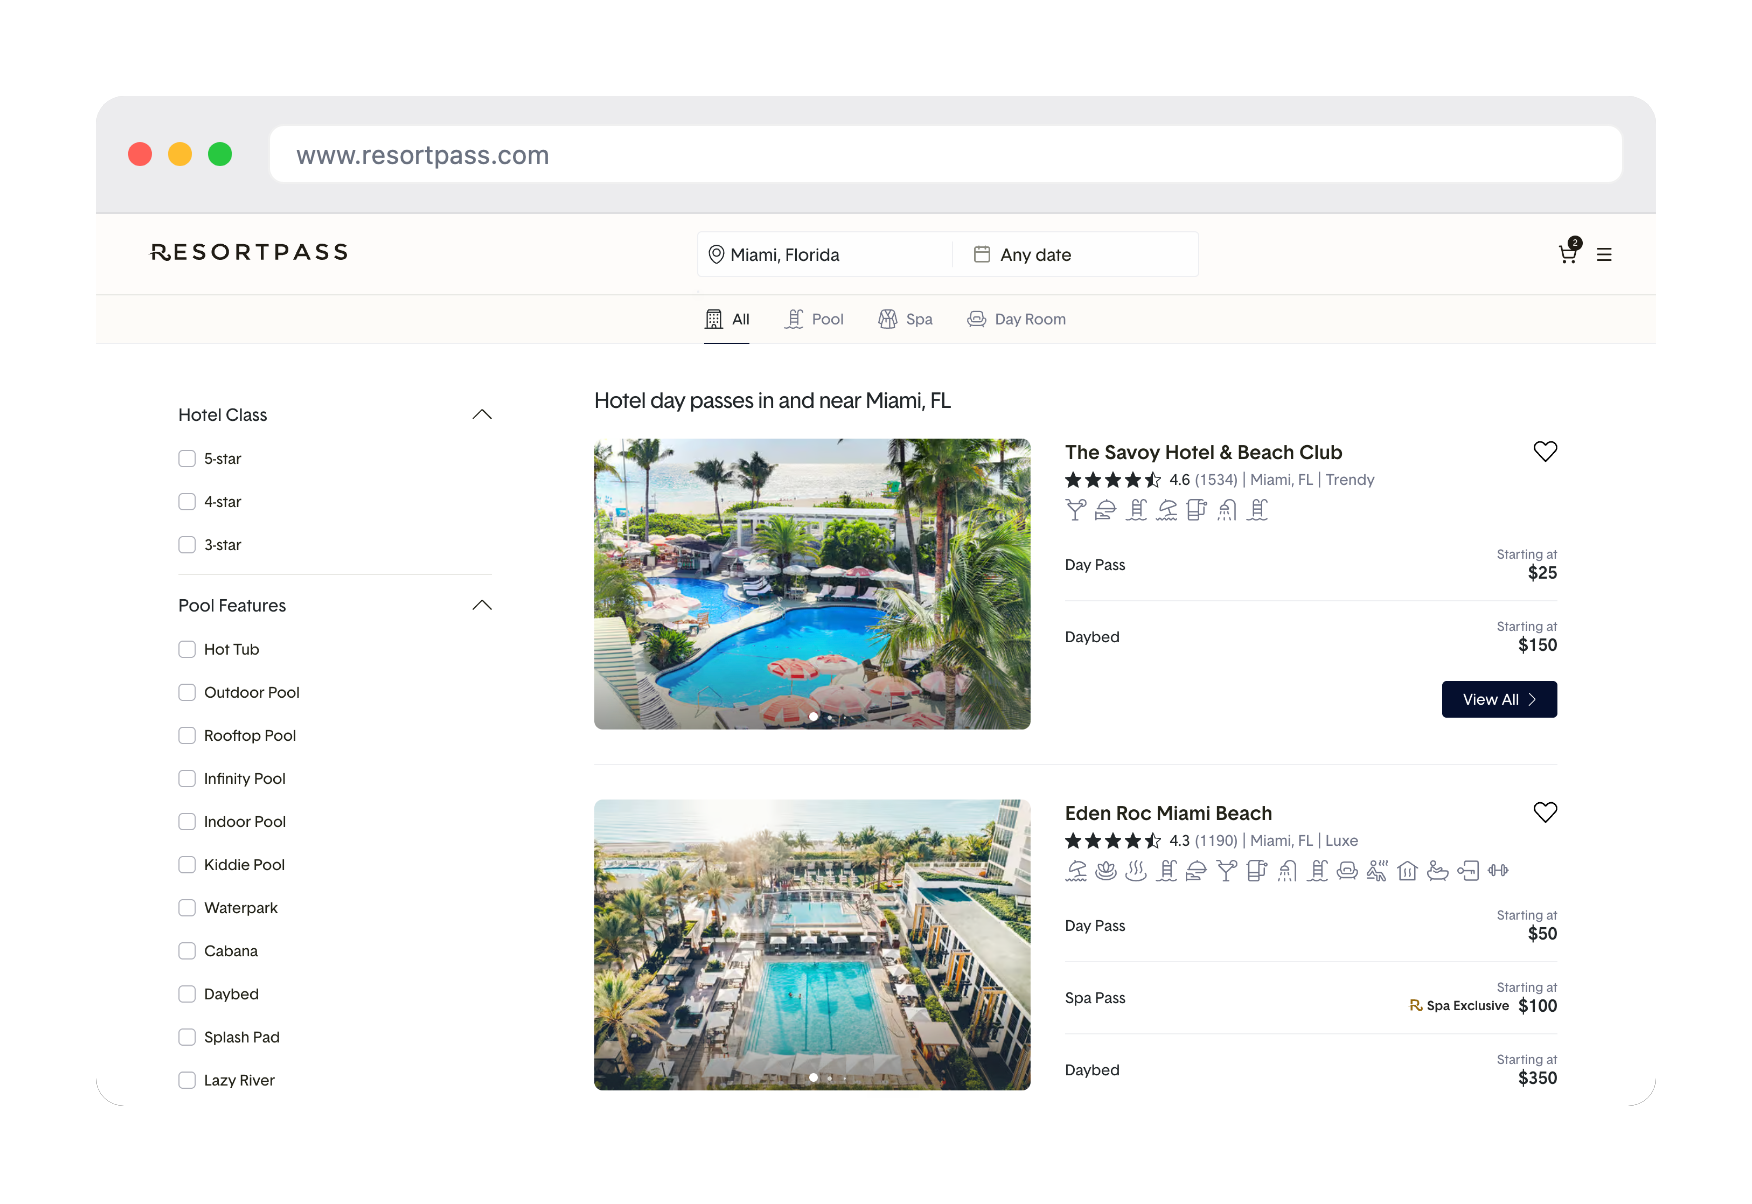The image size is (1752, 1204).
Task: Click Eden Roc food service cloche icon
Action: 1196,871
